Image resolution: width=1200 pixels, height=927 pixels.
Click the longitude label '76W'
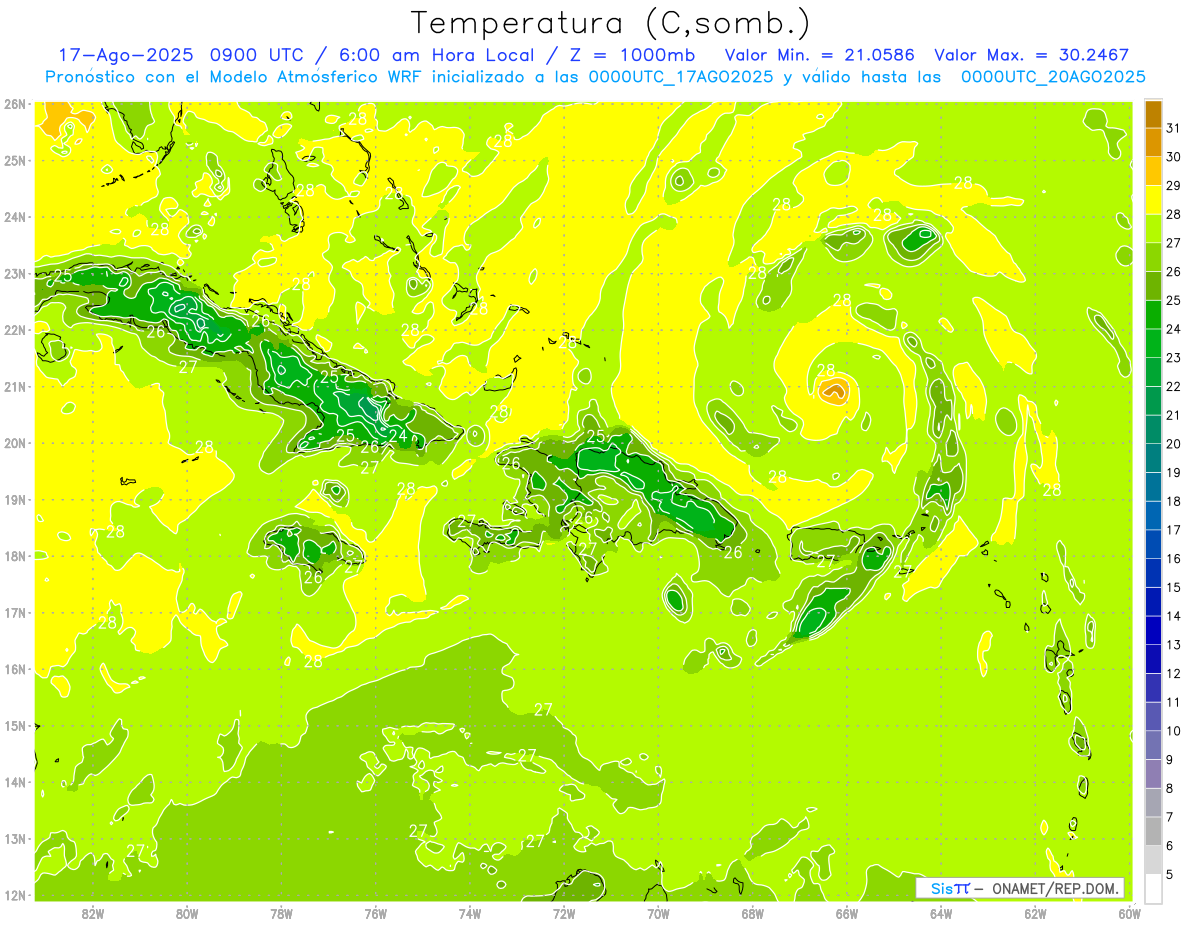tap(375, 913)
